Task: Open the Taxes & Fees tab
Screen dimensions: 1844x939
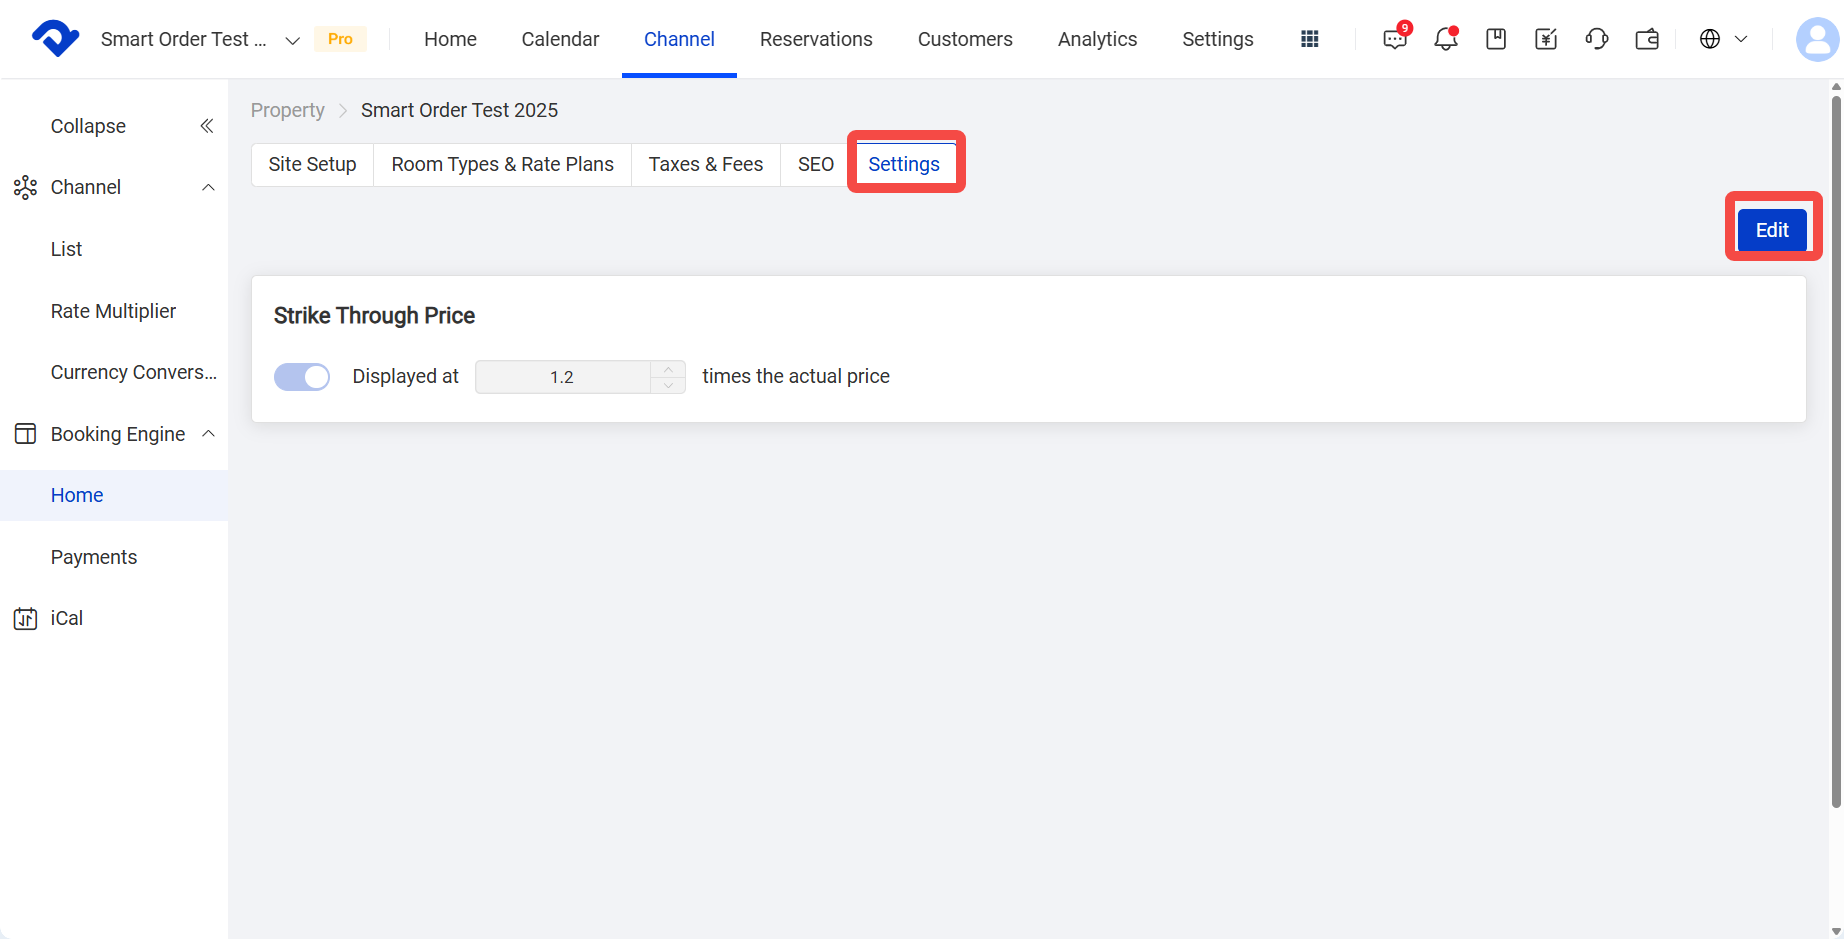Action: (706, 164)
